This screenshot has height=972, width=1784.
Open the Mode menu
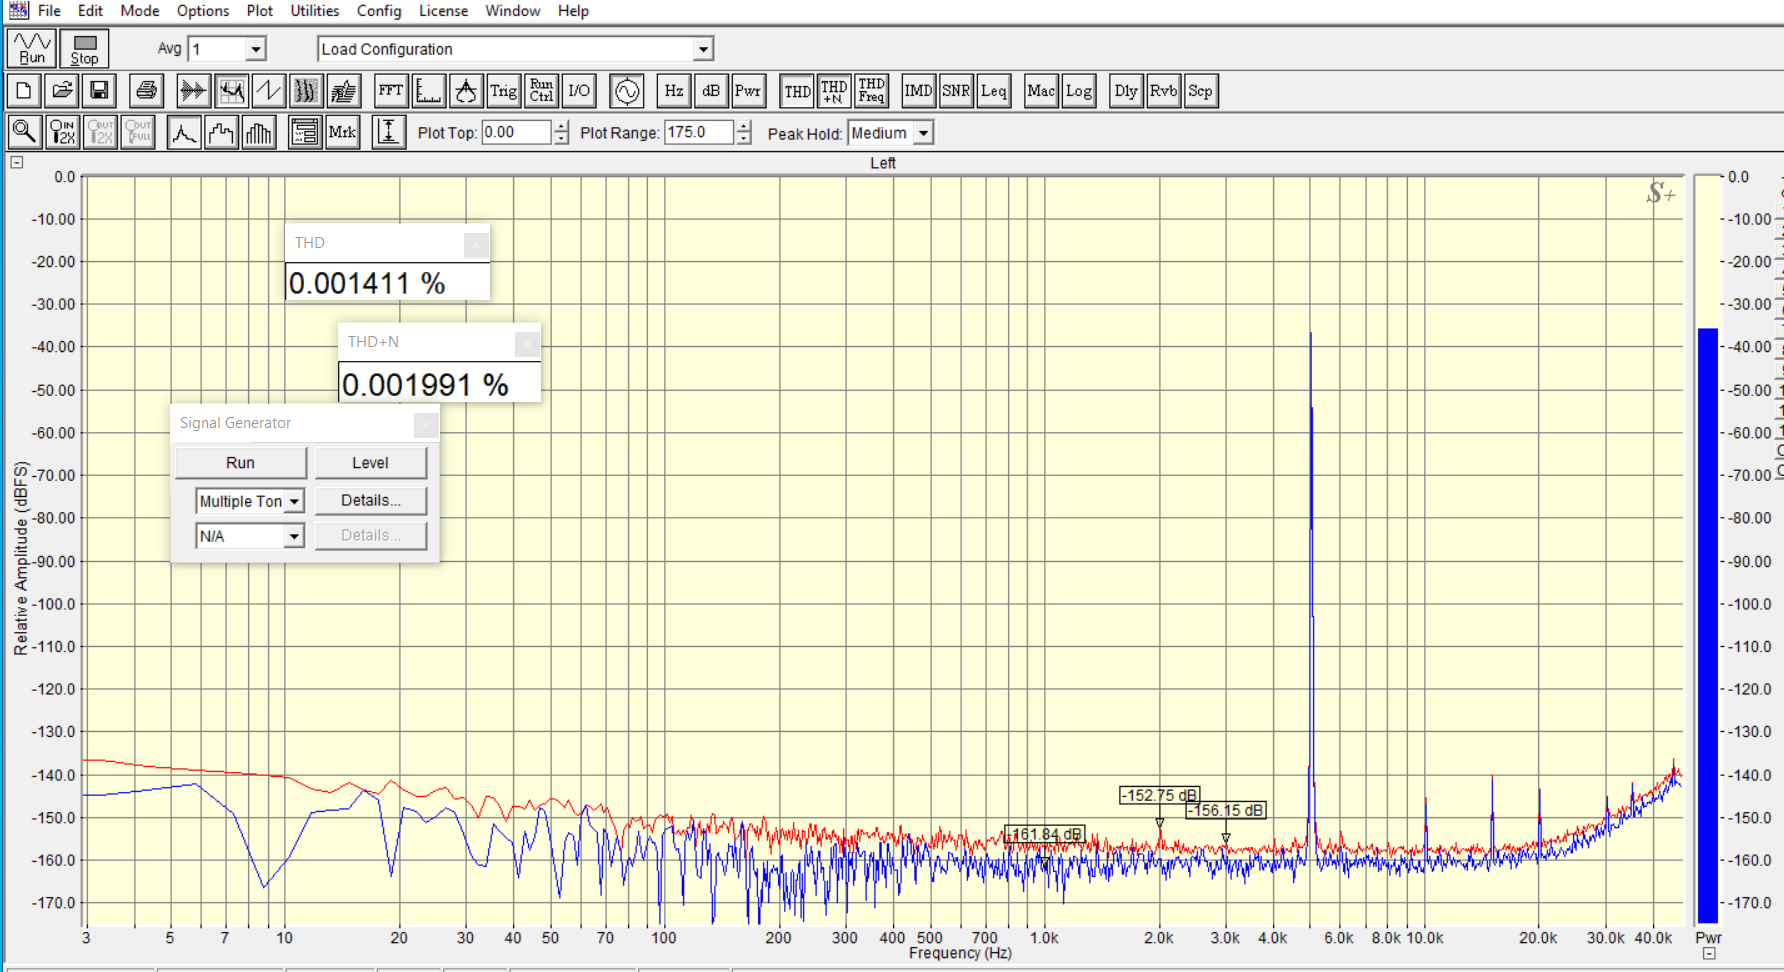click(x=140, y=11)
